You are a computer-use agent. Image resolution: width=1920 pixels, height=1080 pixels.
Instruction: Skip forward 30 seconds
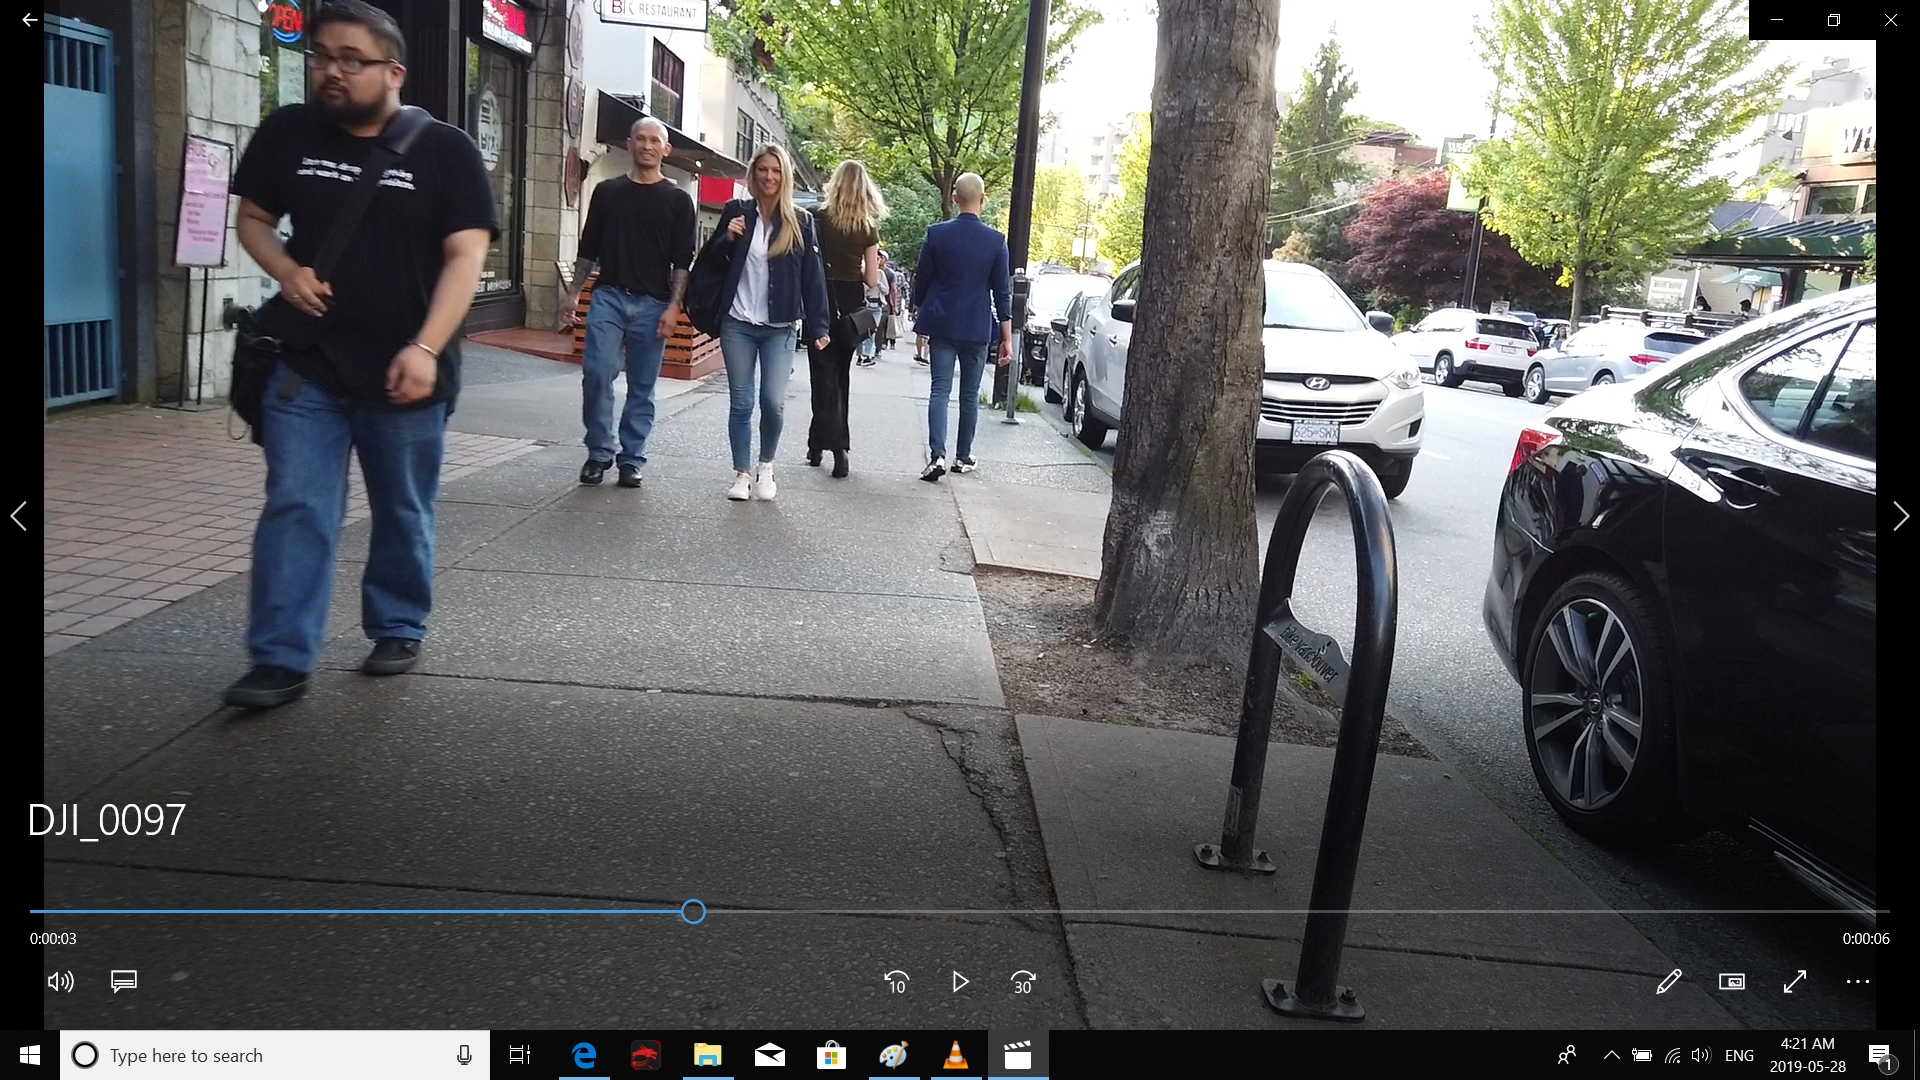pyautogui.click(x=1023, y=982)
